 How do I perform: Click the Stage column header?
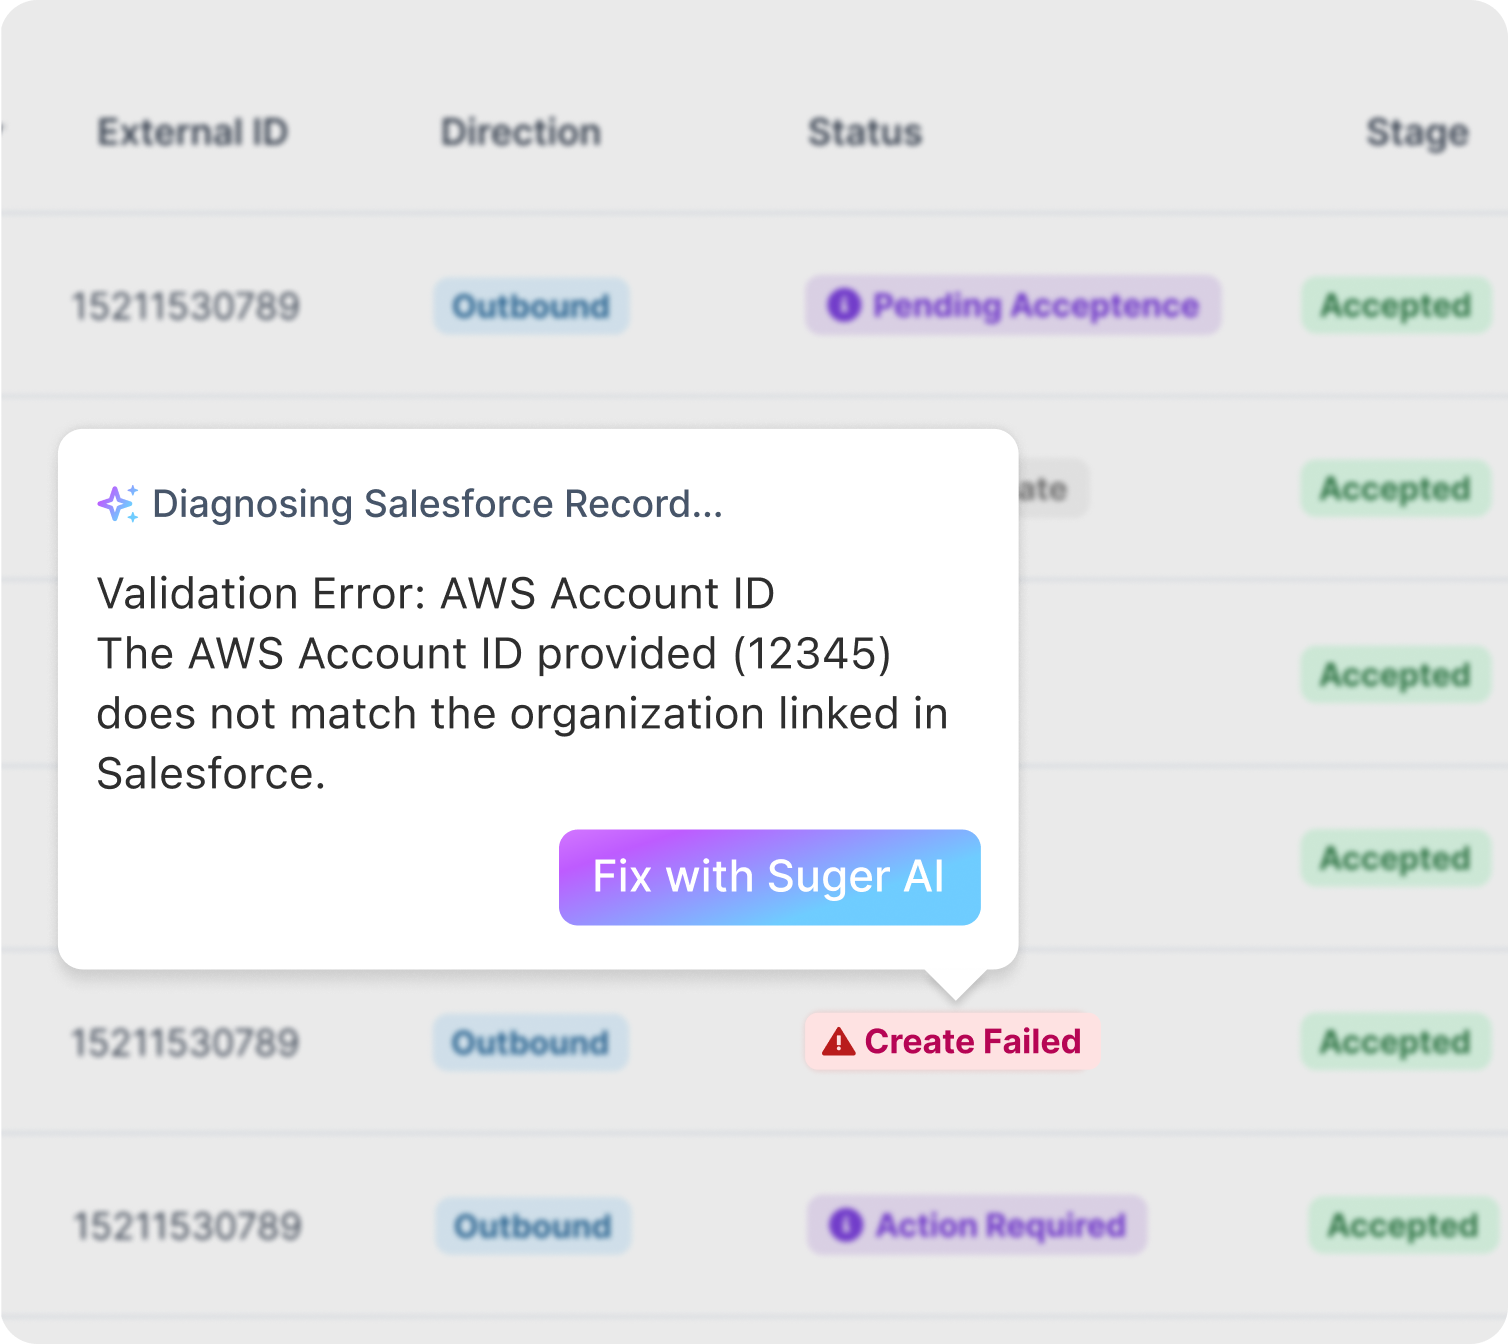pos(1416,132)
